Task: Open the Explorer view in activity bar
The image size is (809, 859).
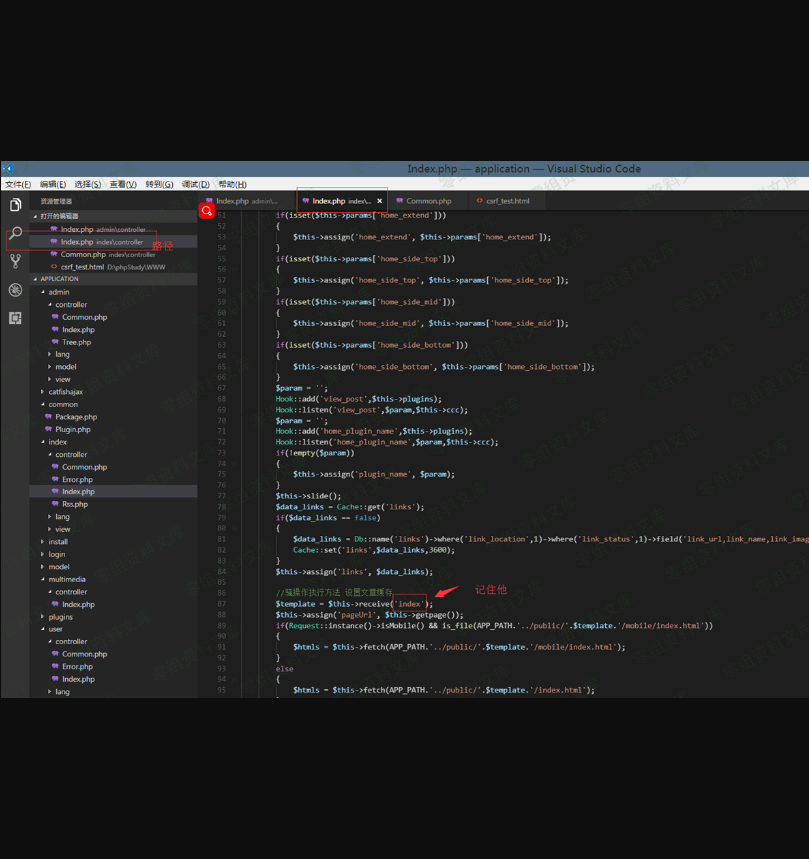Action: 15,205
